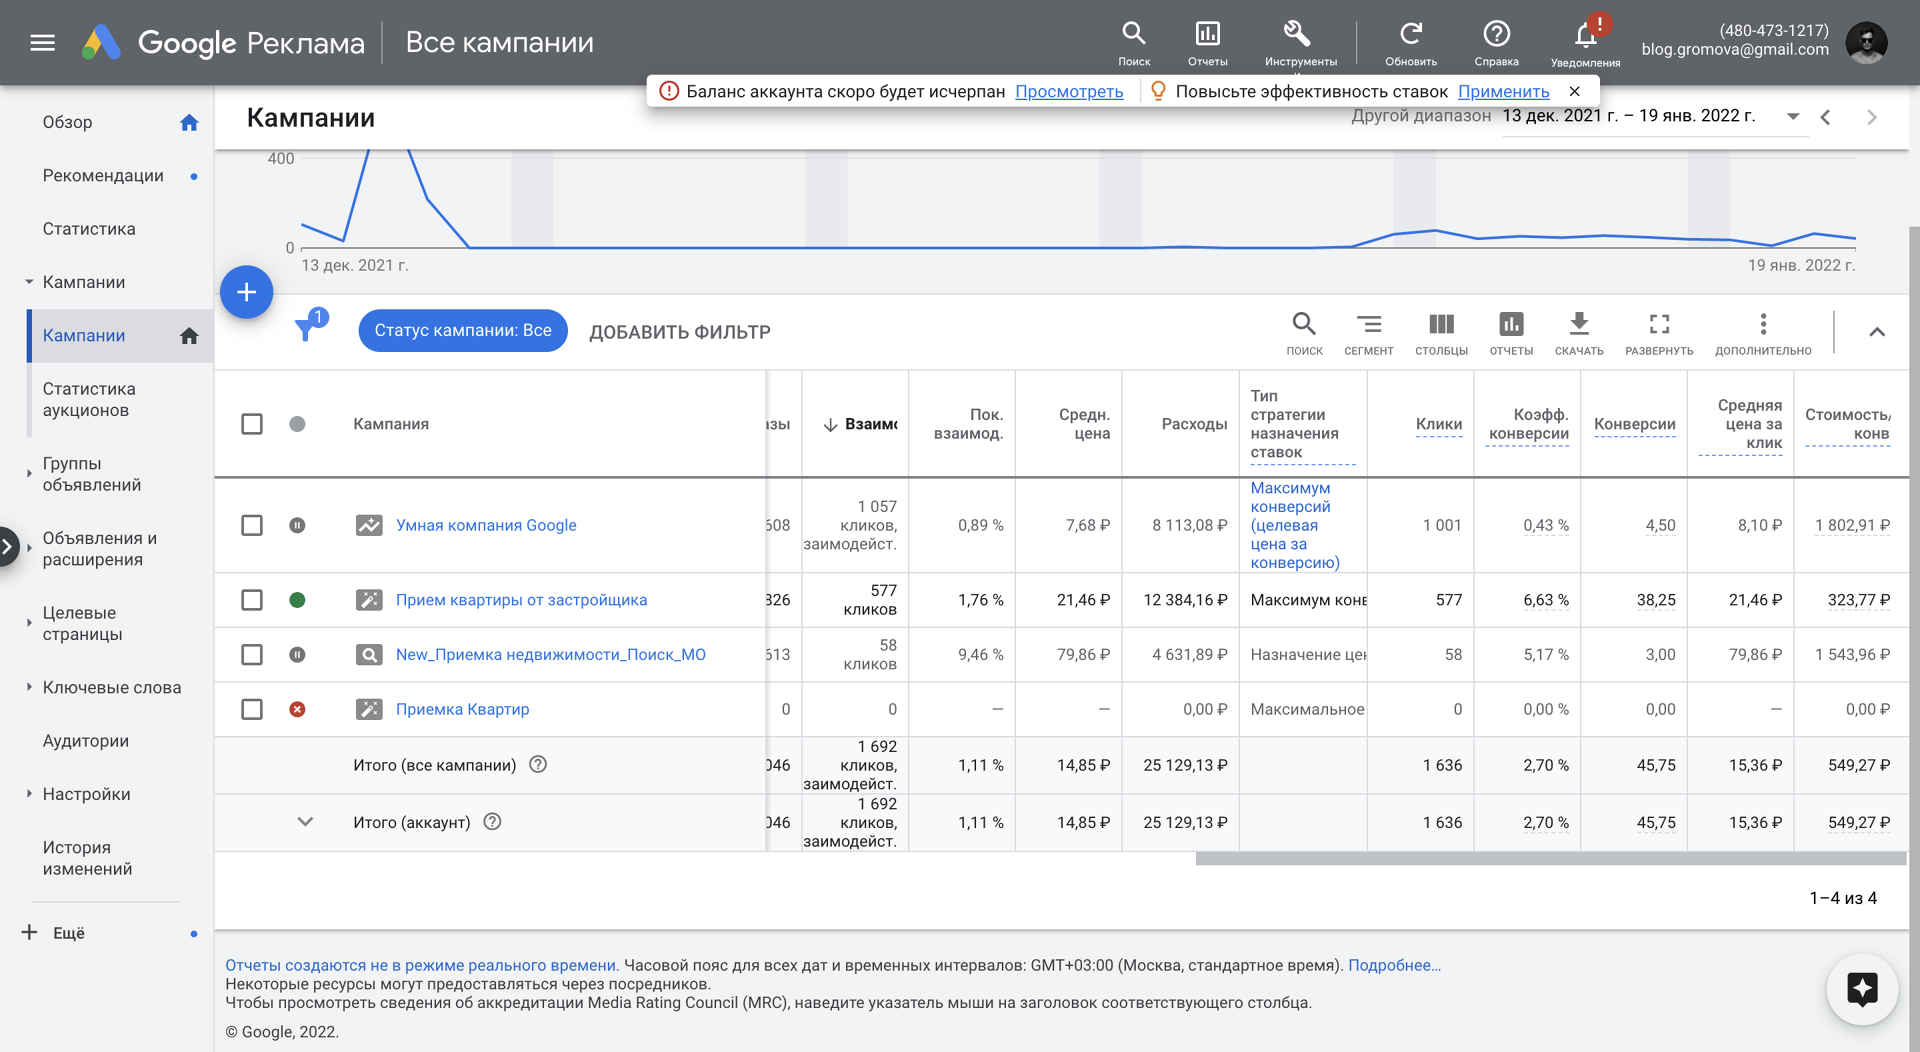This screenshot has height=1052, width=1920.
Task: Collapse the Кампании sidebar section
Action: coord(29,282)
